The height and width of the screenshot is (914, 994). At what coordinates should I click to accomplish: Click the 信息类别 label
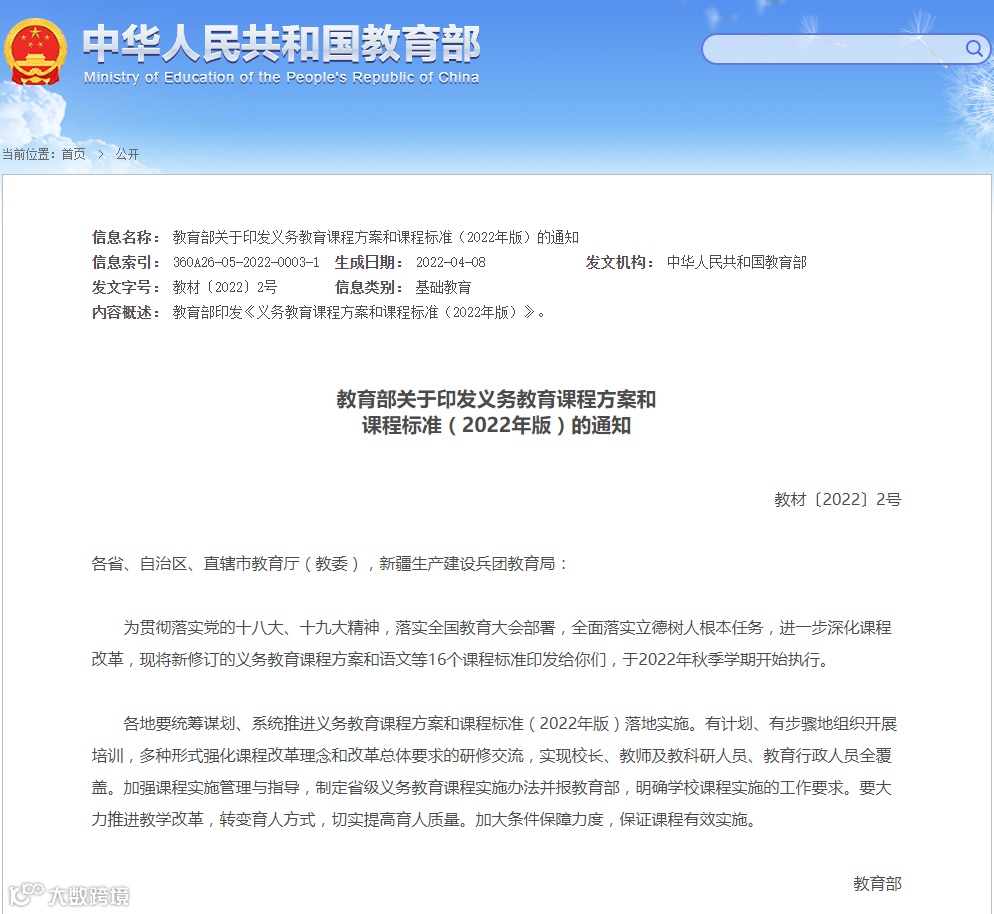tap(368, 288)
